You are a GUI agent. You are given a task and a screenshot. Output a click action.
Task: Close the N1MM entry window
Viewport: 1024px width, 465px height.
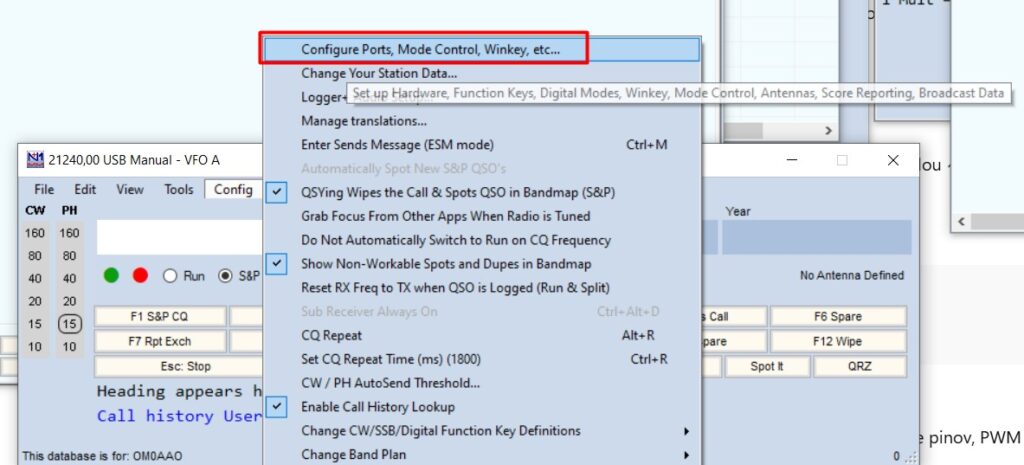pyautogui.click(x=893, y=160)
